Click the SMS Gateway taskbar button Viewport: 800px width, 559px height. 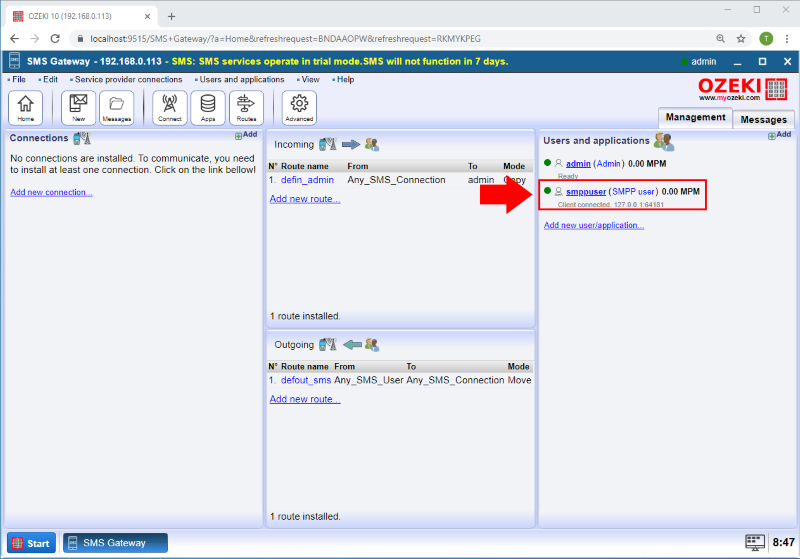pyautogui.click(x=115, y=543)
